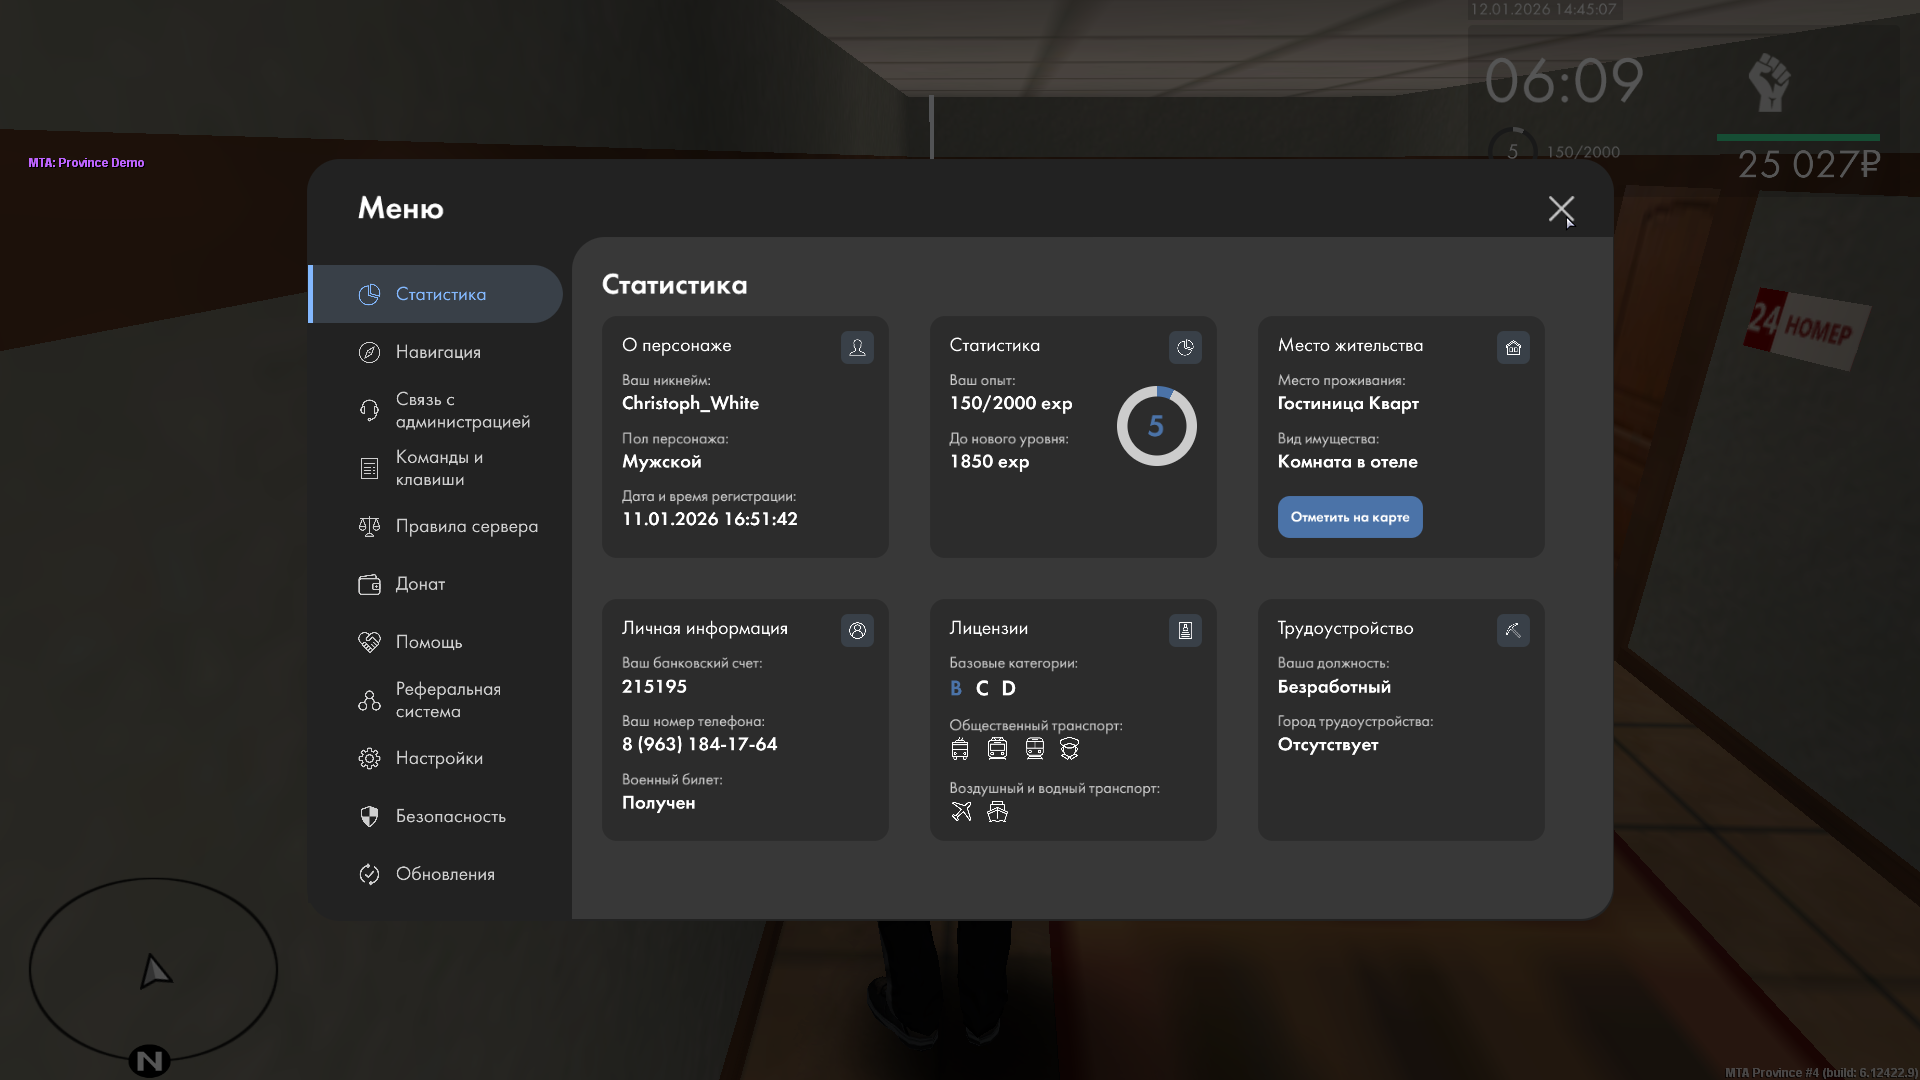The height and width of the screenshot is (1080, 1920).
Task: Open the Навигация menu section
Action: [437, 352]
